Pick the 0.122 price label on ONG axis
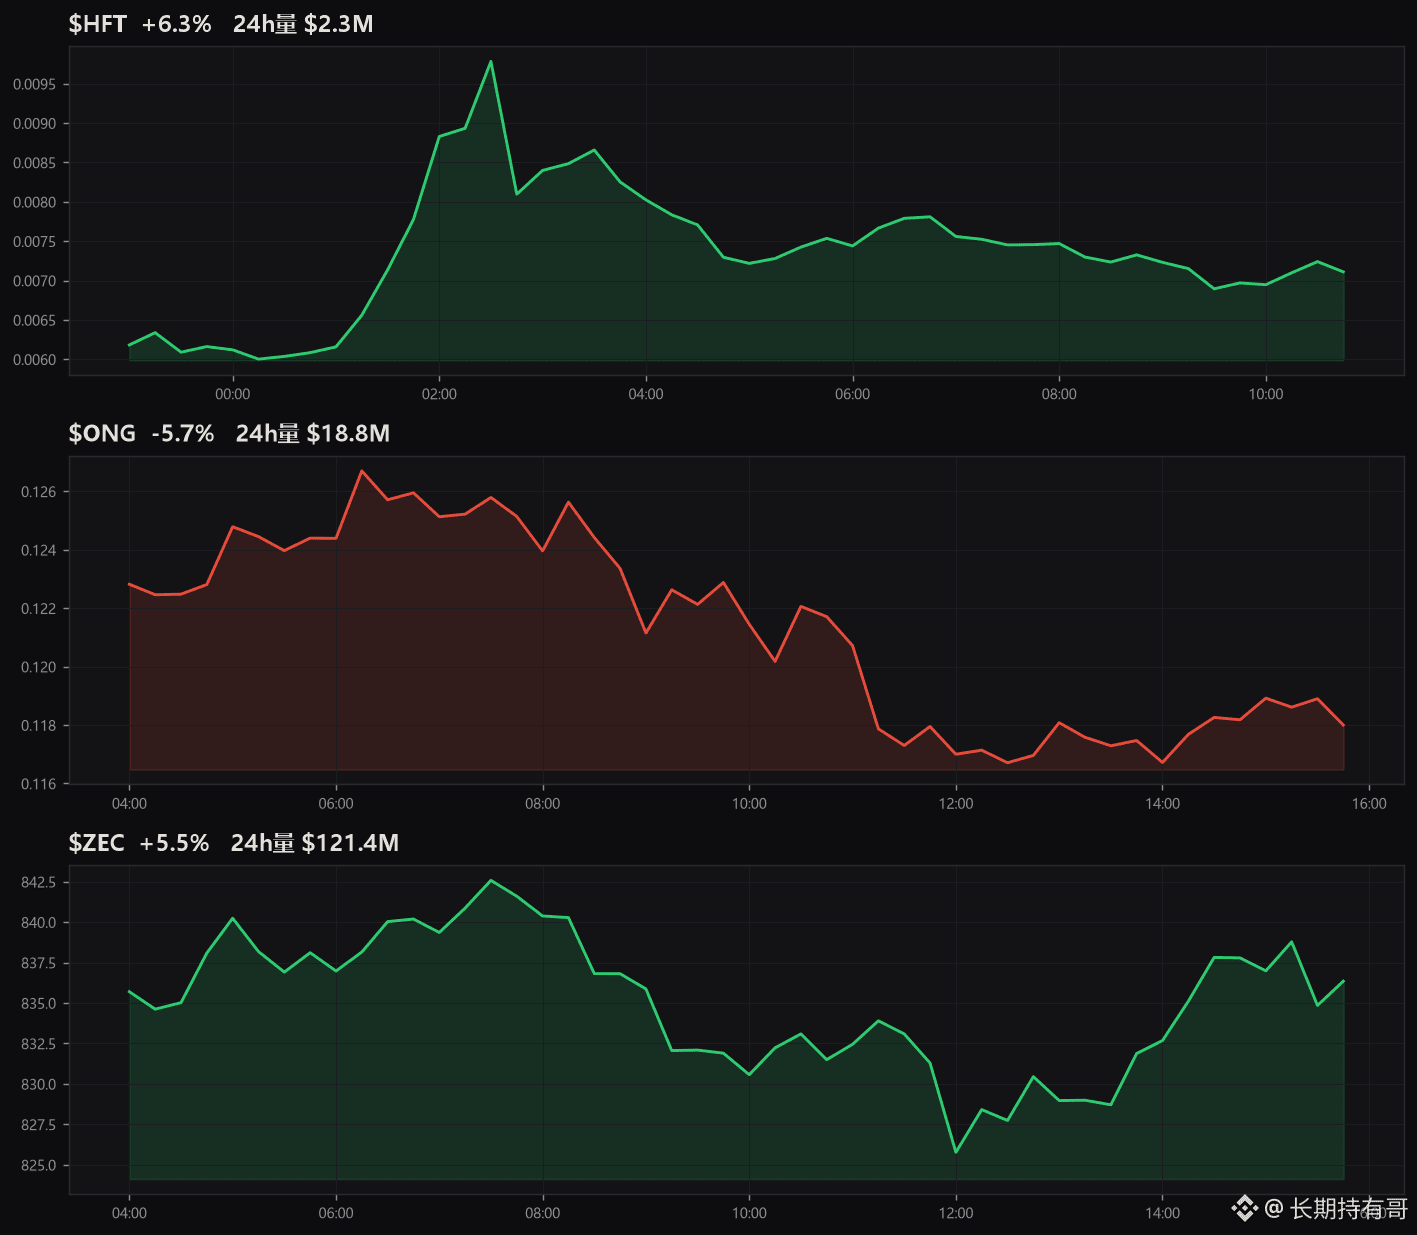Image resolution: width=1417 pixels, height=1235 pixels. pos(39,609)
